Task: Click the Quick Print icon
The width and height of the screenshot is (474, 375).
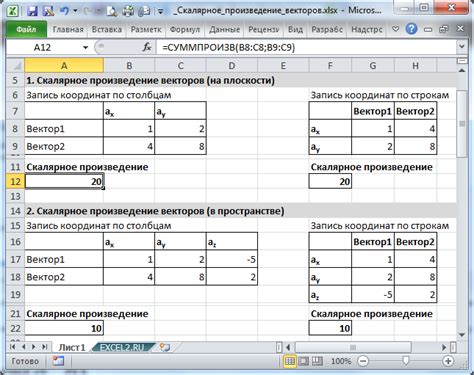Action: pyautogui.click(x=128, y=11)
